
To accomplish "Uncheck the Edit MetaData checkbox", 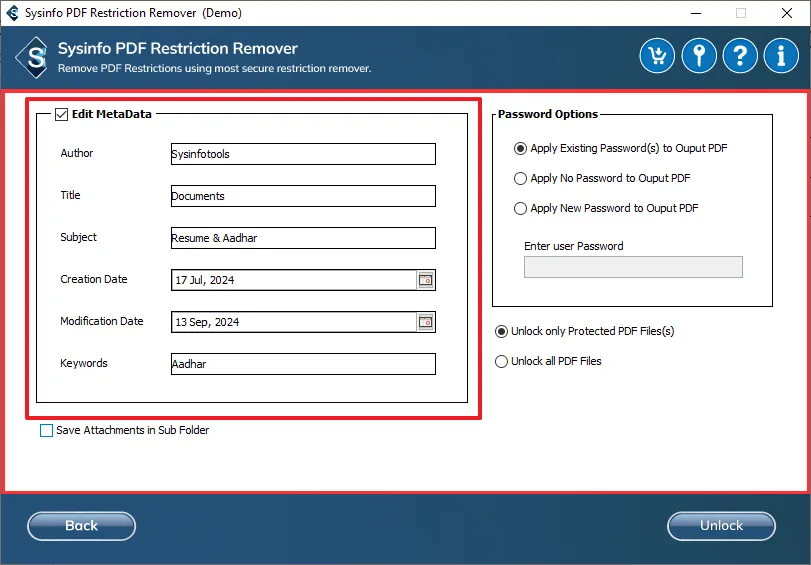I will click(62, 114).
